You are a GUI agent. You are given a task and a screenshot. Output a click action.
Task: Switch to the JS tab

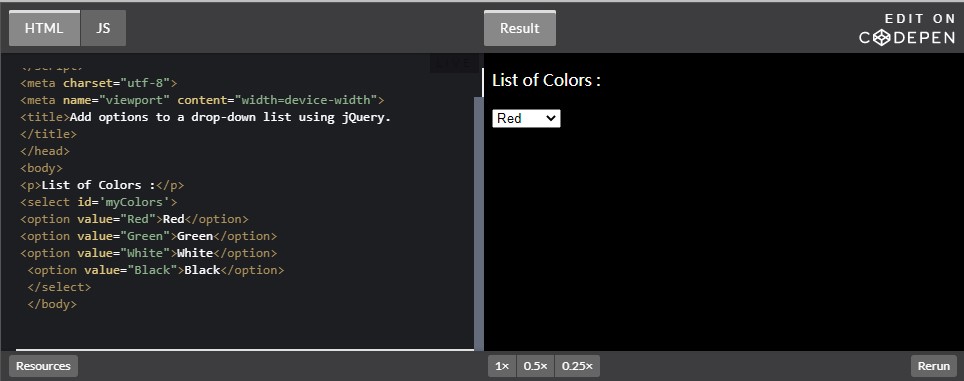[x=103, y=28]
